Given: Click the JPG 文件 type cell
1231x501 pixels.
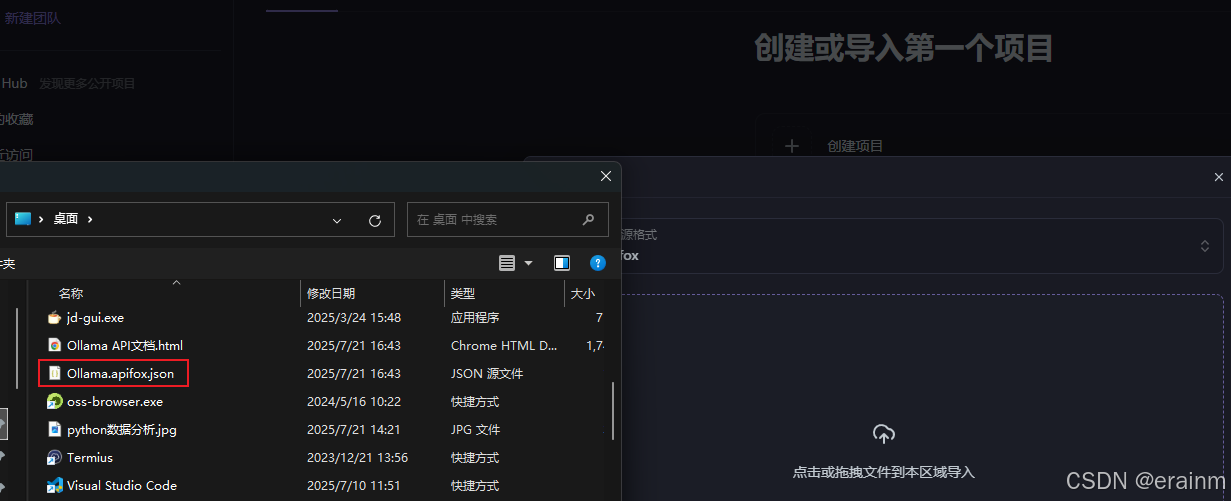Looking at the screenshot, I should click(x=476, y=429).
